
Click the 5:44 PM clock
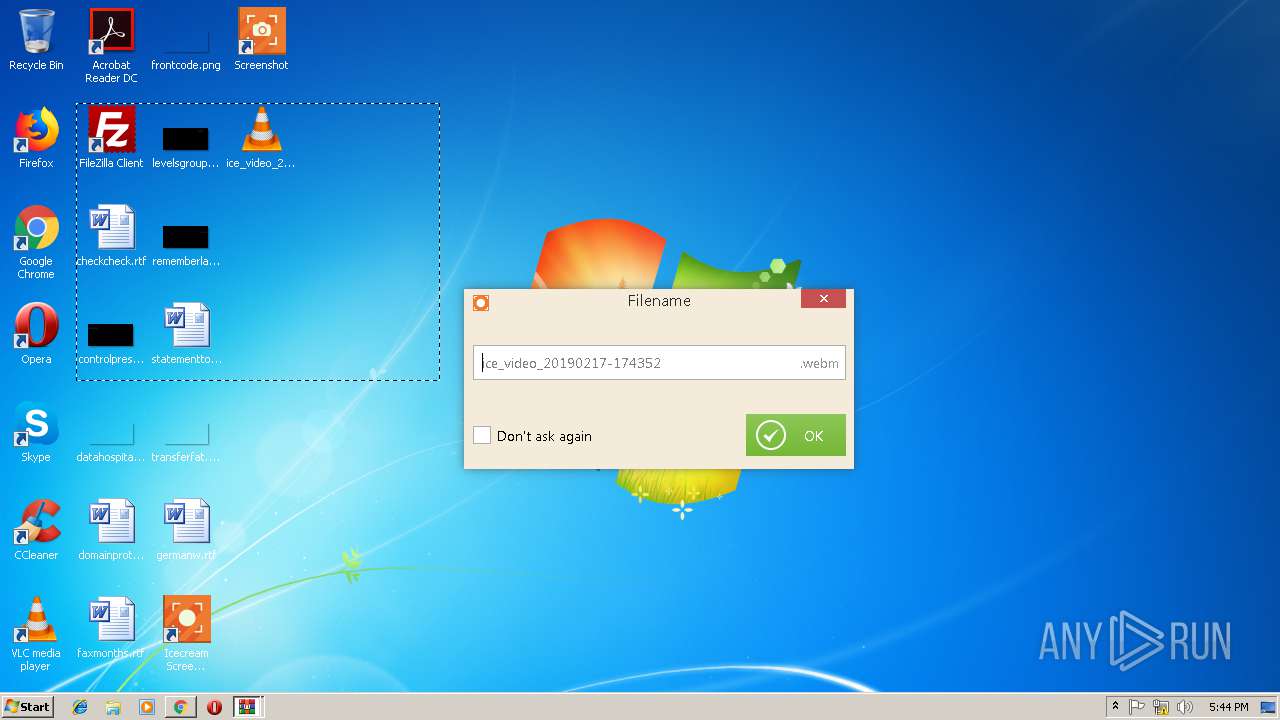[1228, 707]
